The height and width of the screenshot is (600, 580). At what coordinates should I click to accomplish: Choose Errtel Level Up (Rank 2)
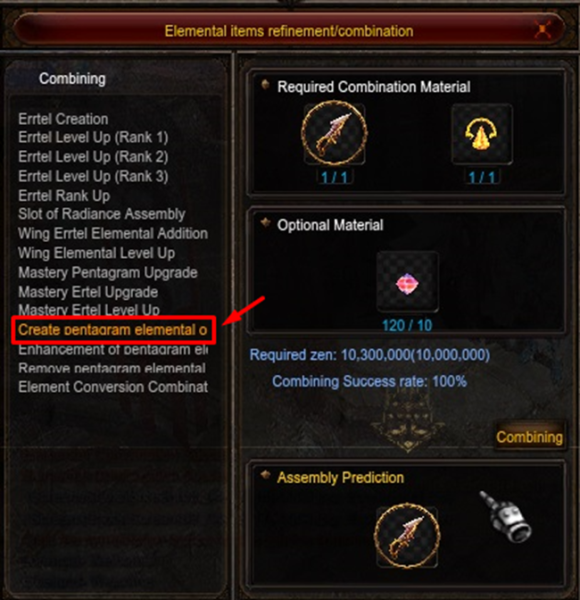click(x=93, y=157)
